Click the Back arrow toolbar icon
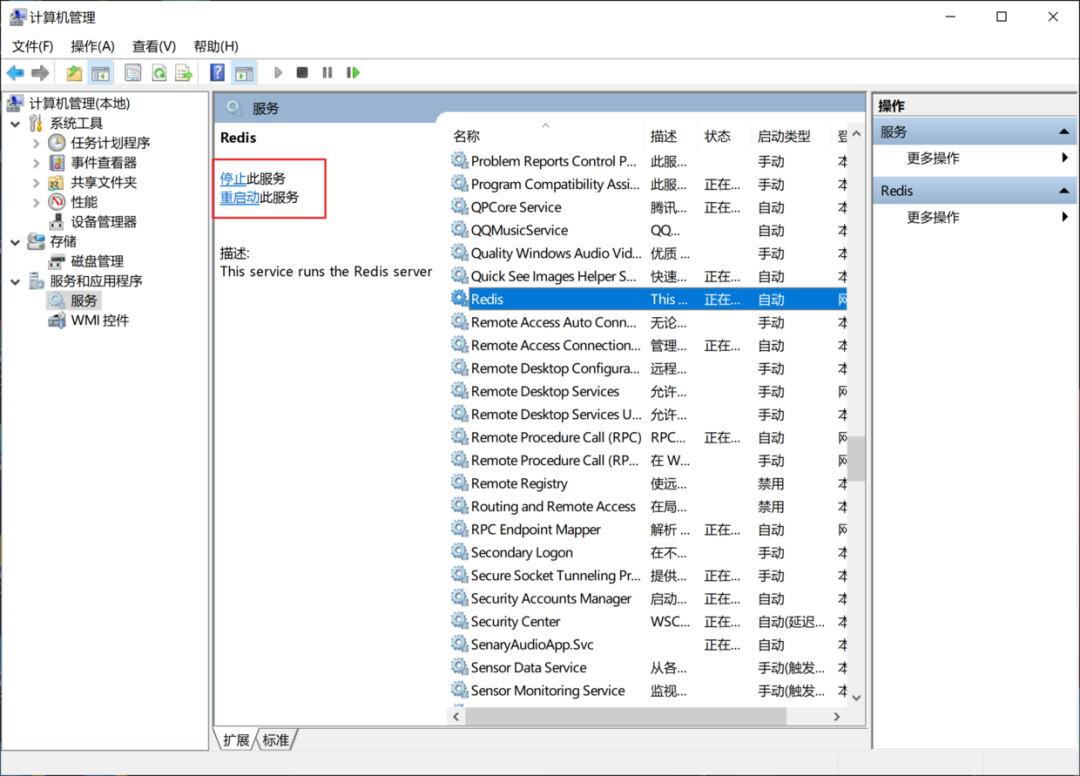 coord(15,72)
